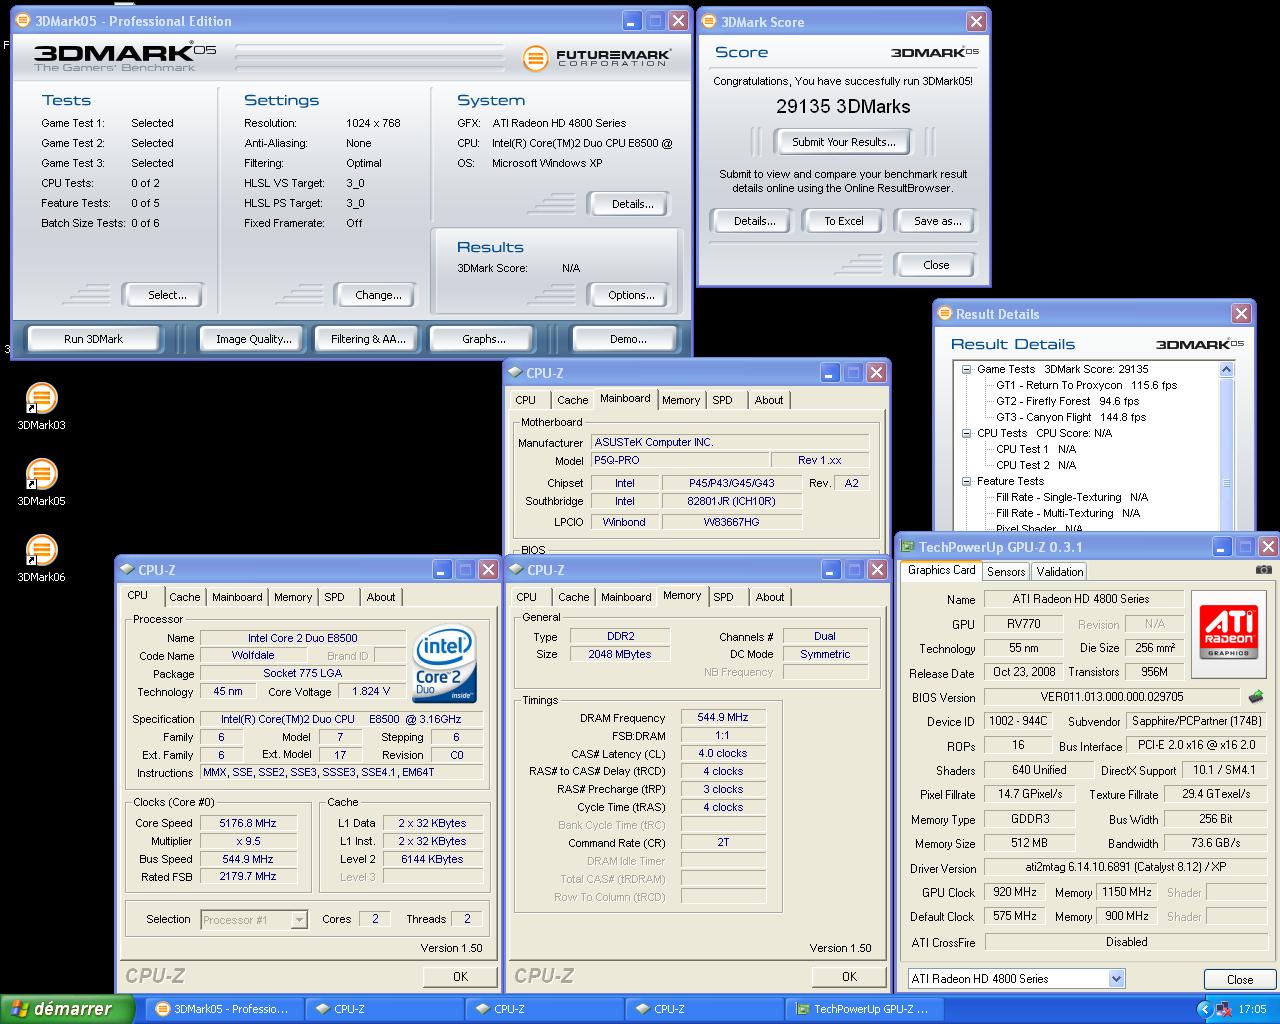The image size is (1280, 1024).
Task: Click the Result Details window title icon
Action: click(x=944, y=313)
